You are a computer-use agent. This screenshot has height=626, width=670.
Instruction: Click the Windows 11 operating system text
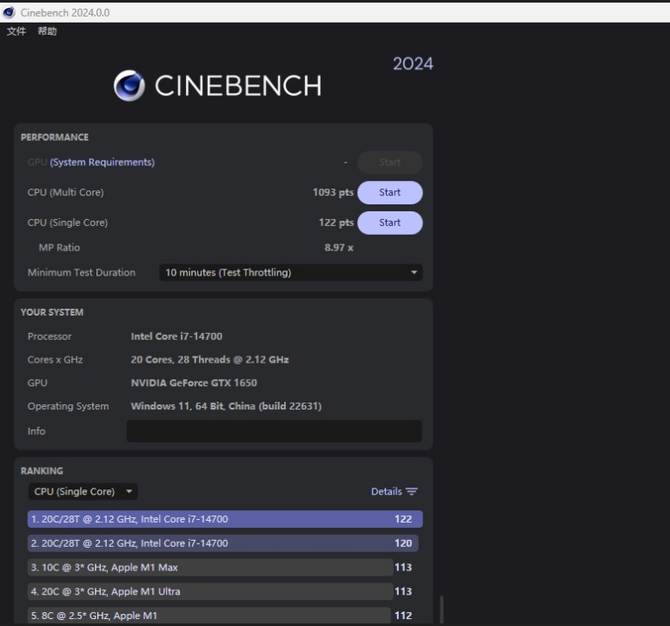226,406
